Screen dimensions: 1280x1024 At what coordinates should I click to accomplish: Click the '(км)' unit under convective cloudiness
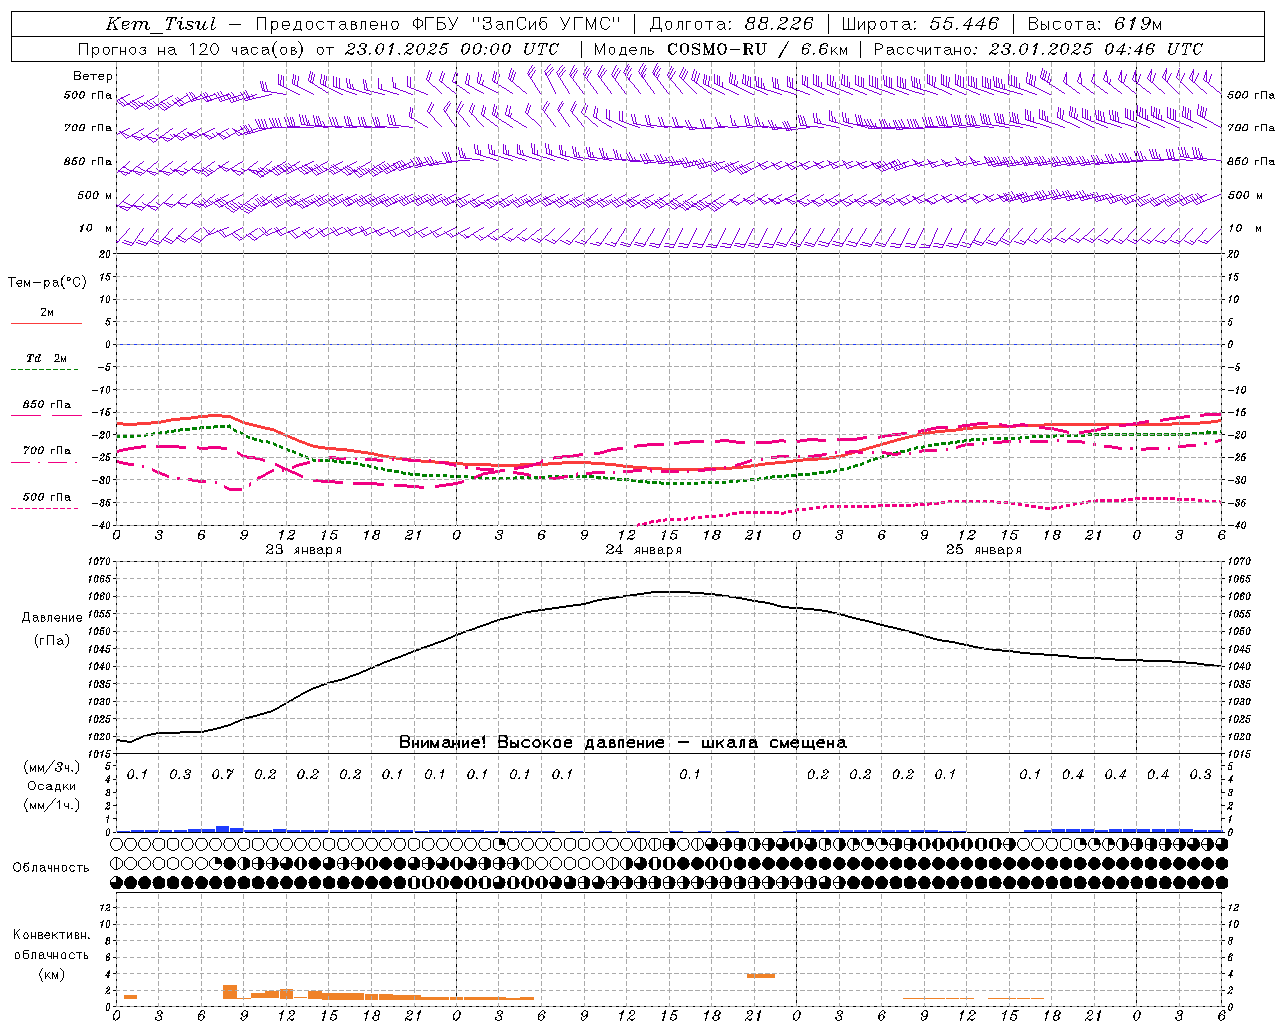tap(52, 974)
